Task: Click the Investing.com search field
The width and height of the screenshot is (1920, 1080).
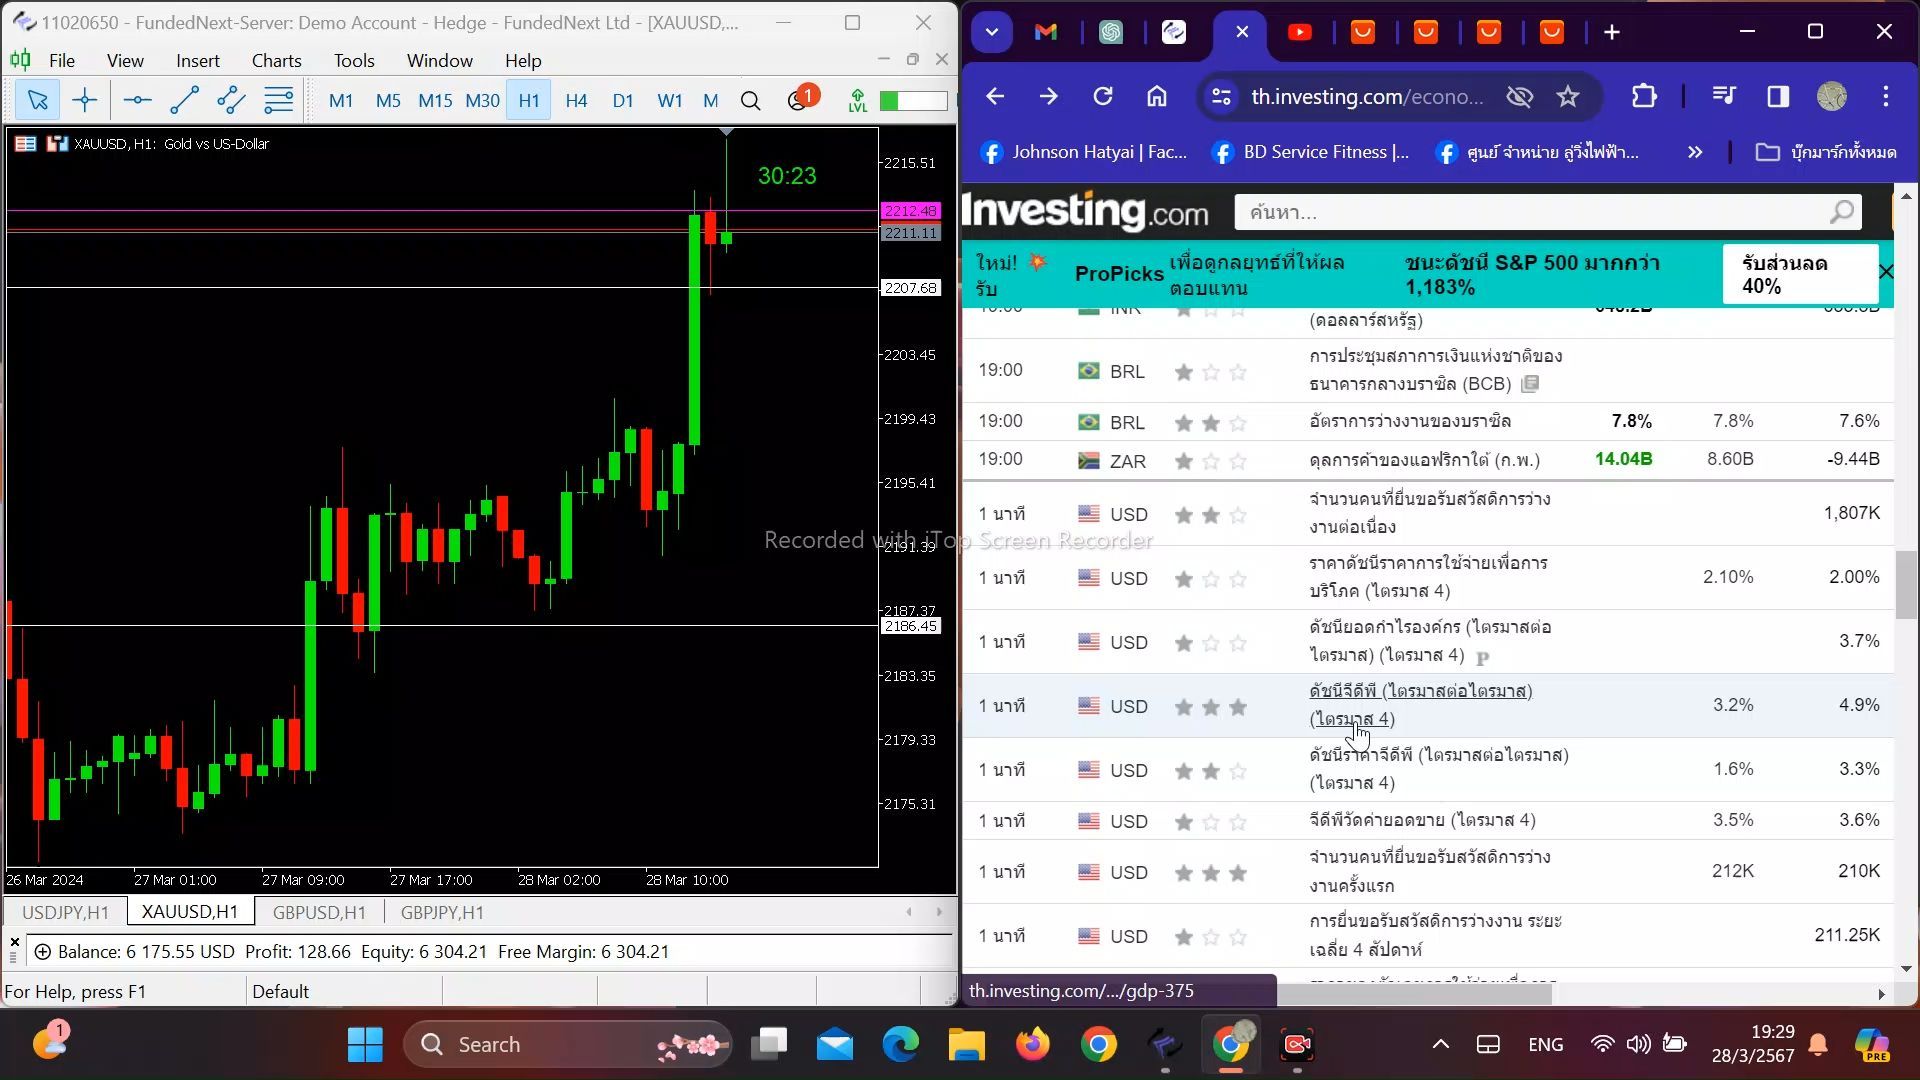Action: [1547, 212]
